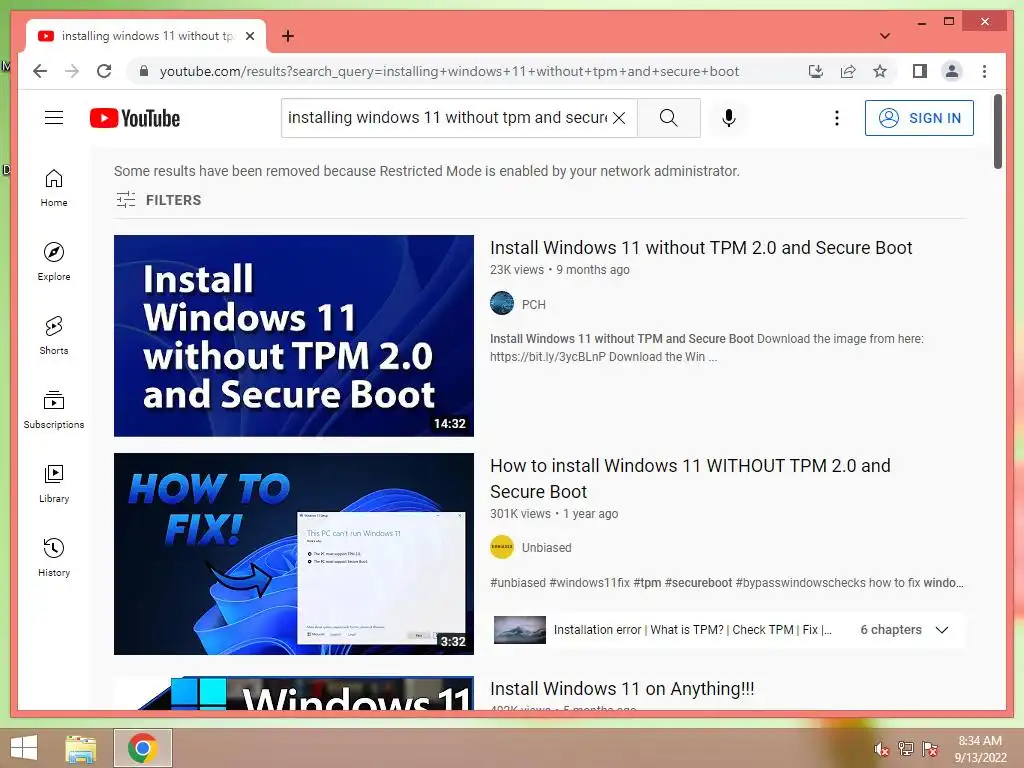Install YouTube app via address bar icon
This screenshot has height=768, width=1024.
coord(816,71)
